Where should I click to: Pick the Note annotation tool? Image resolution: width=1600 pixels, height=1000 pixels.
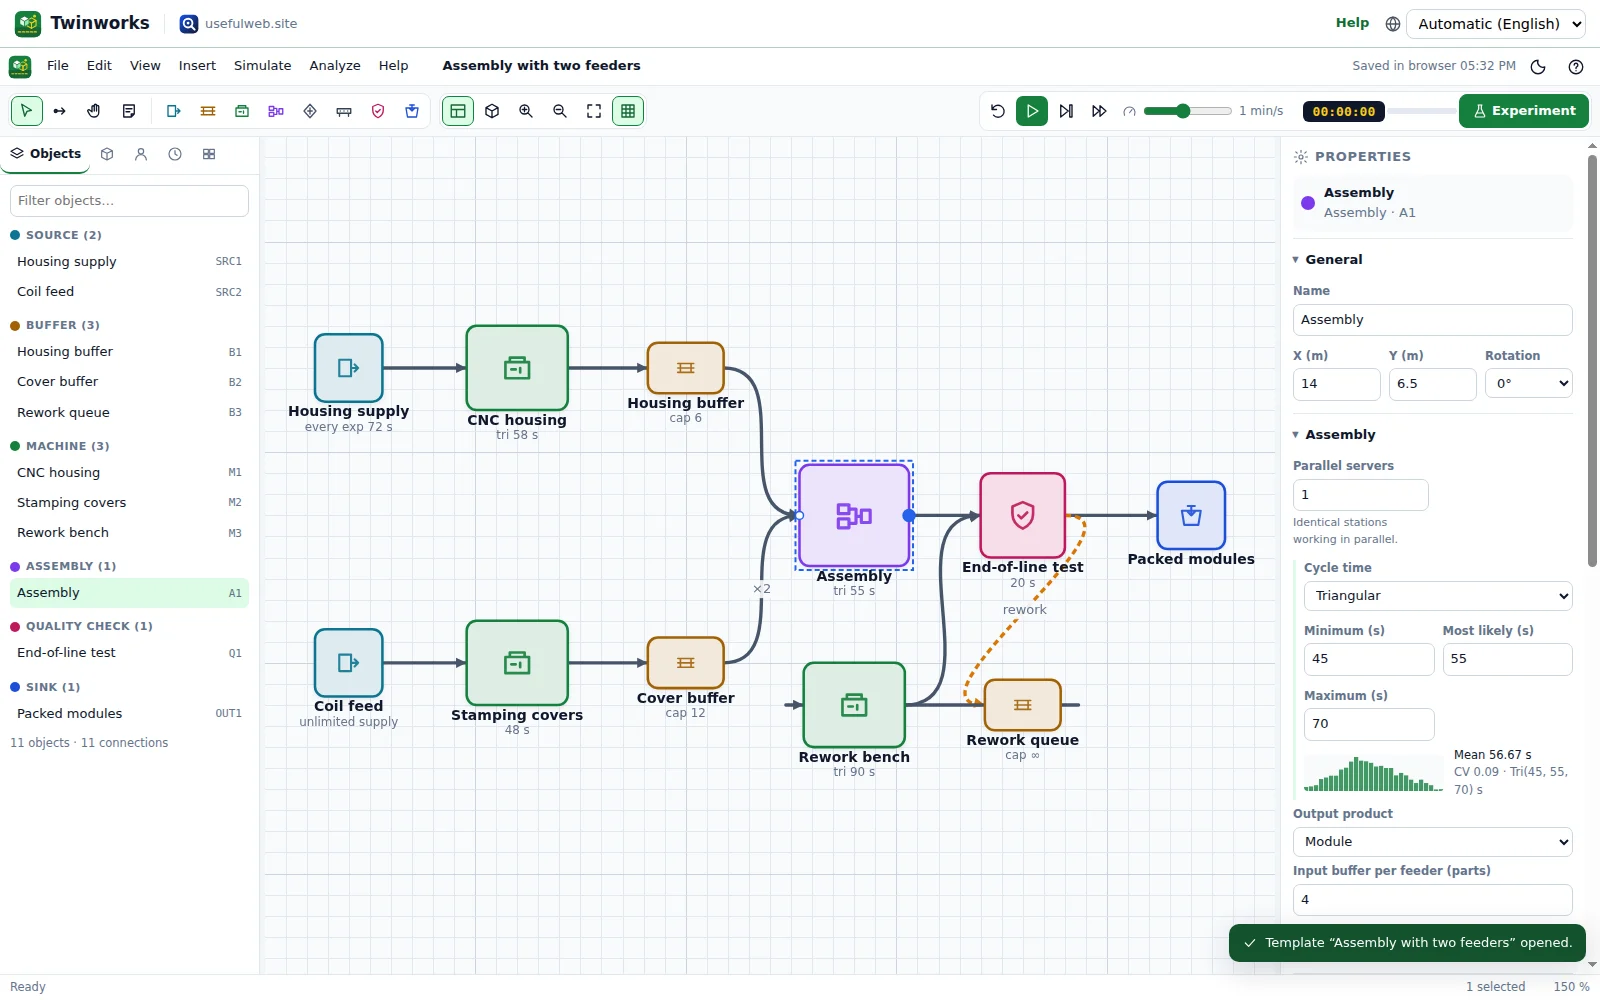(128, 111)
